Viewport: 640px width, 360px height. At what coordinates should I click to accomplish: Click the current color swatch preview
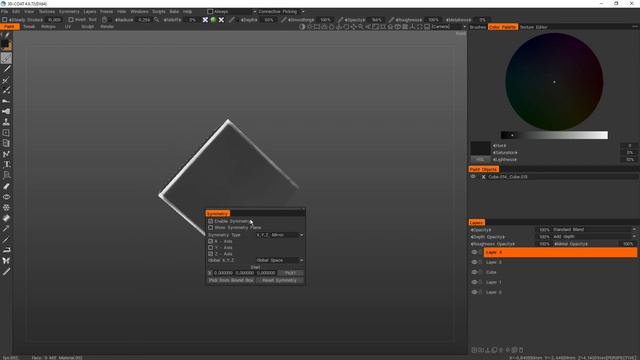(x=480, y=148)
